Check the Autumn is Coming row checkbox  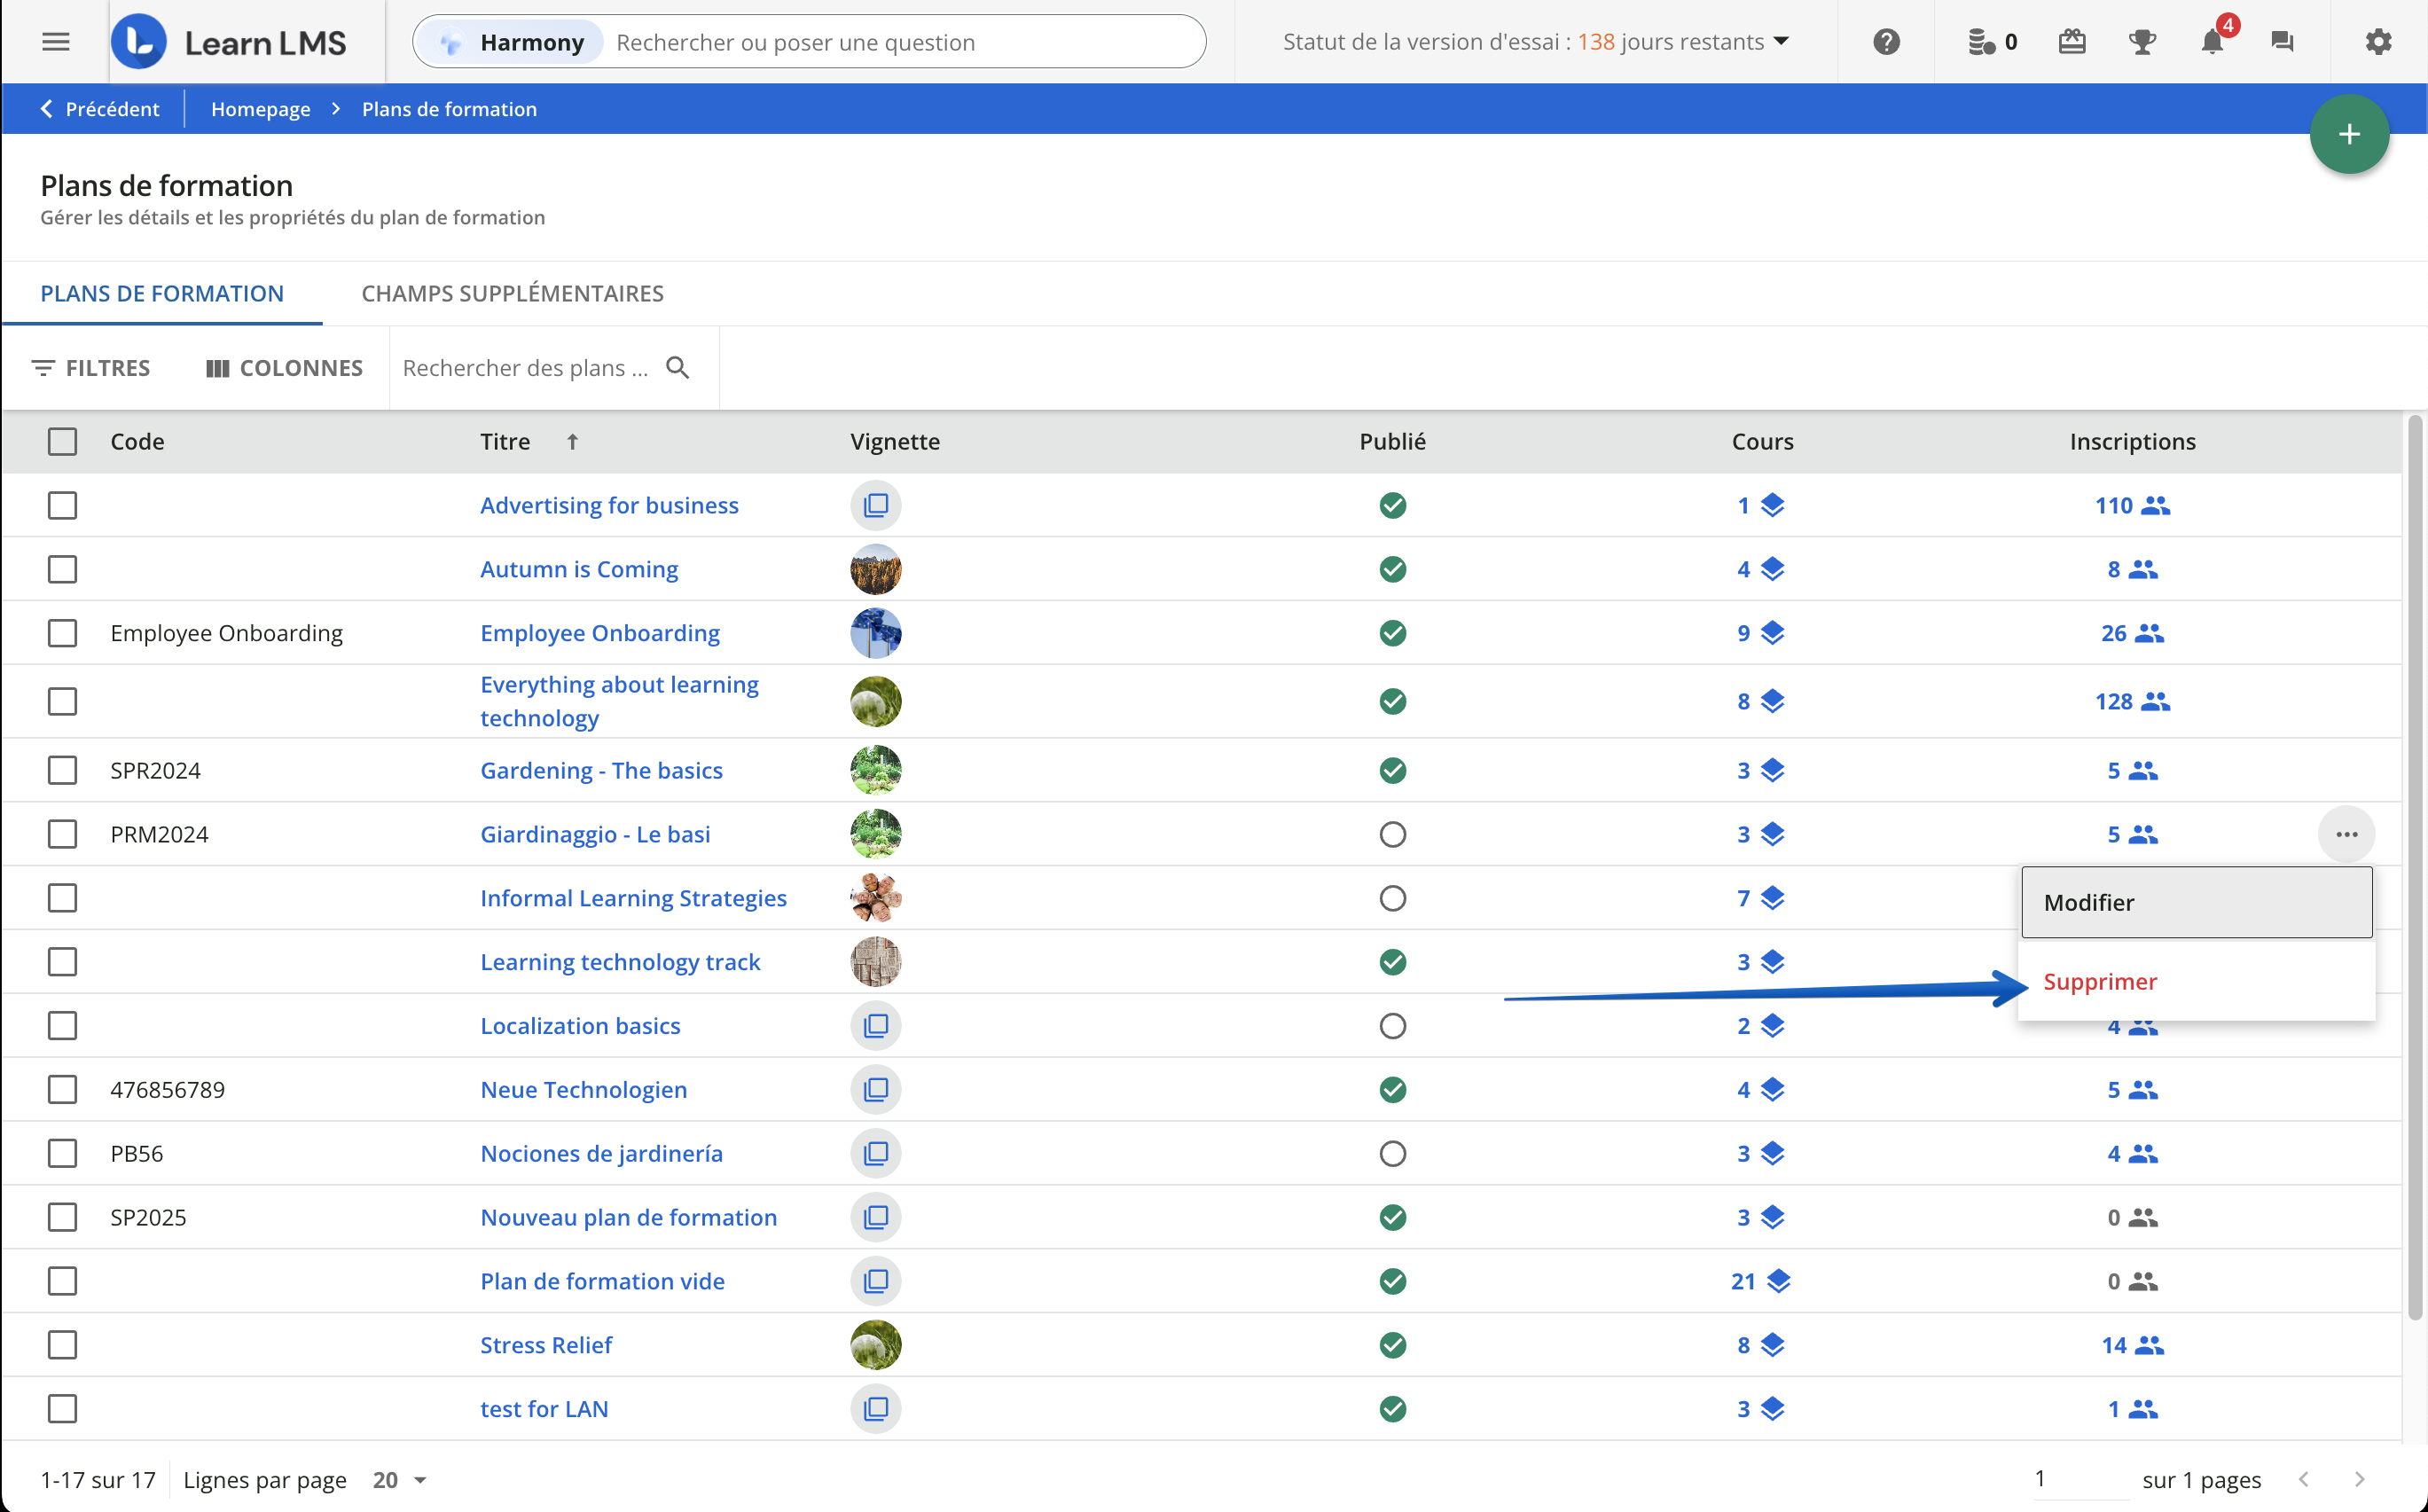coord(62,569)
